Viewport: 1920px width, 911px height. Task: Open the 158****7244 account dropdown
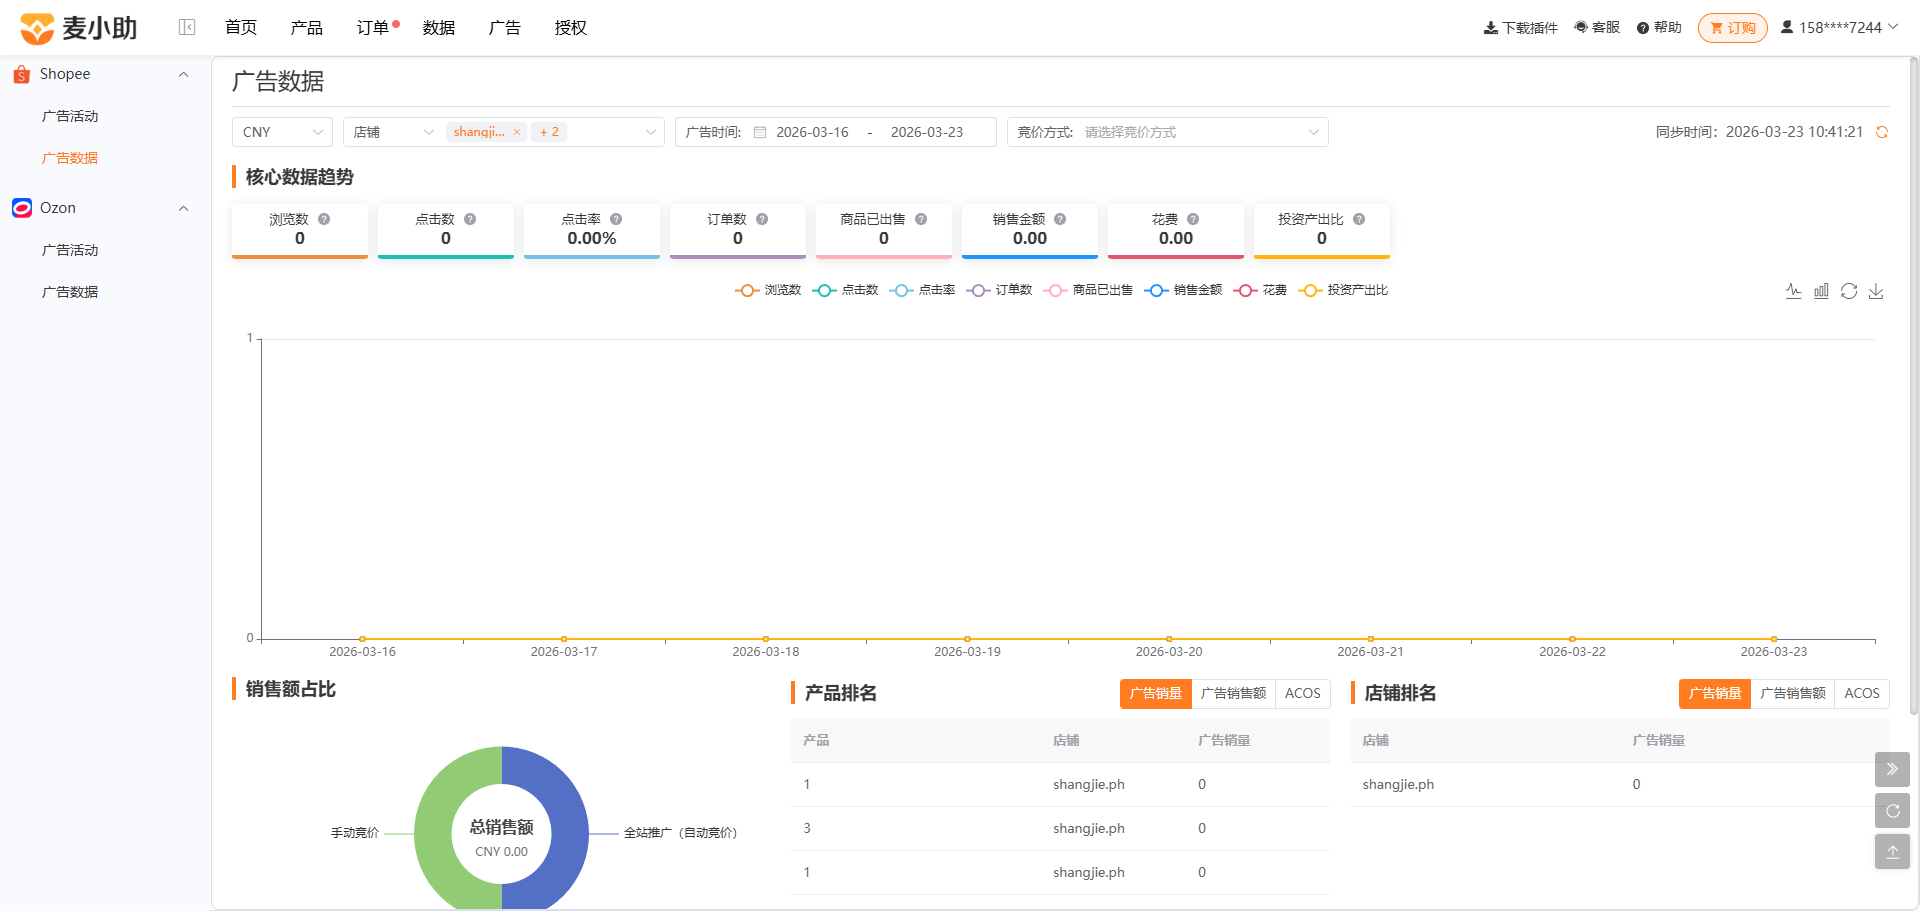[x=1840, y=27]
